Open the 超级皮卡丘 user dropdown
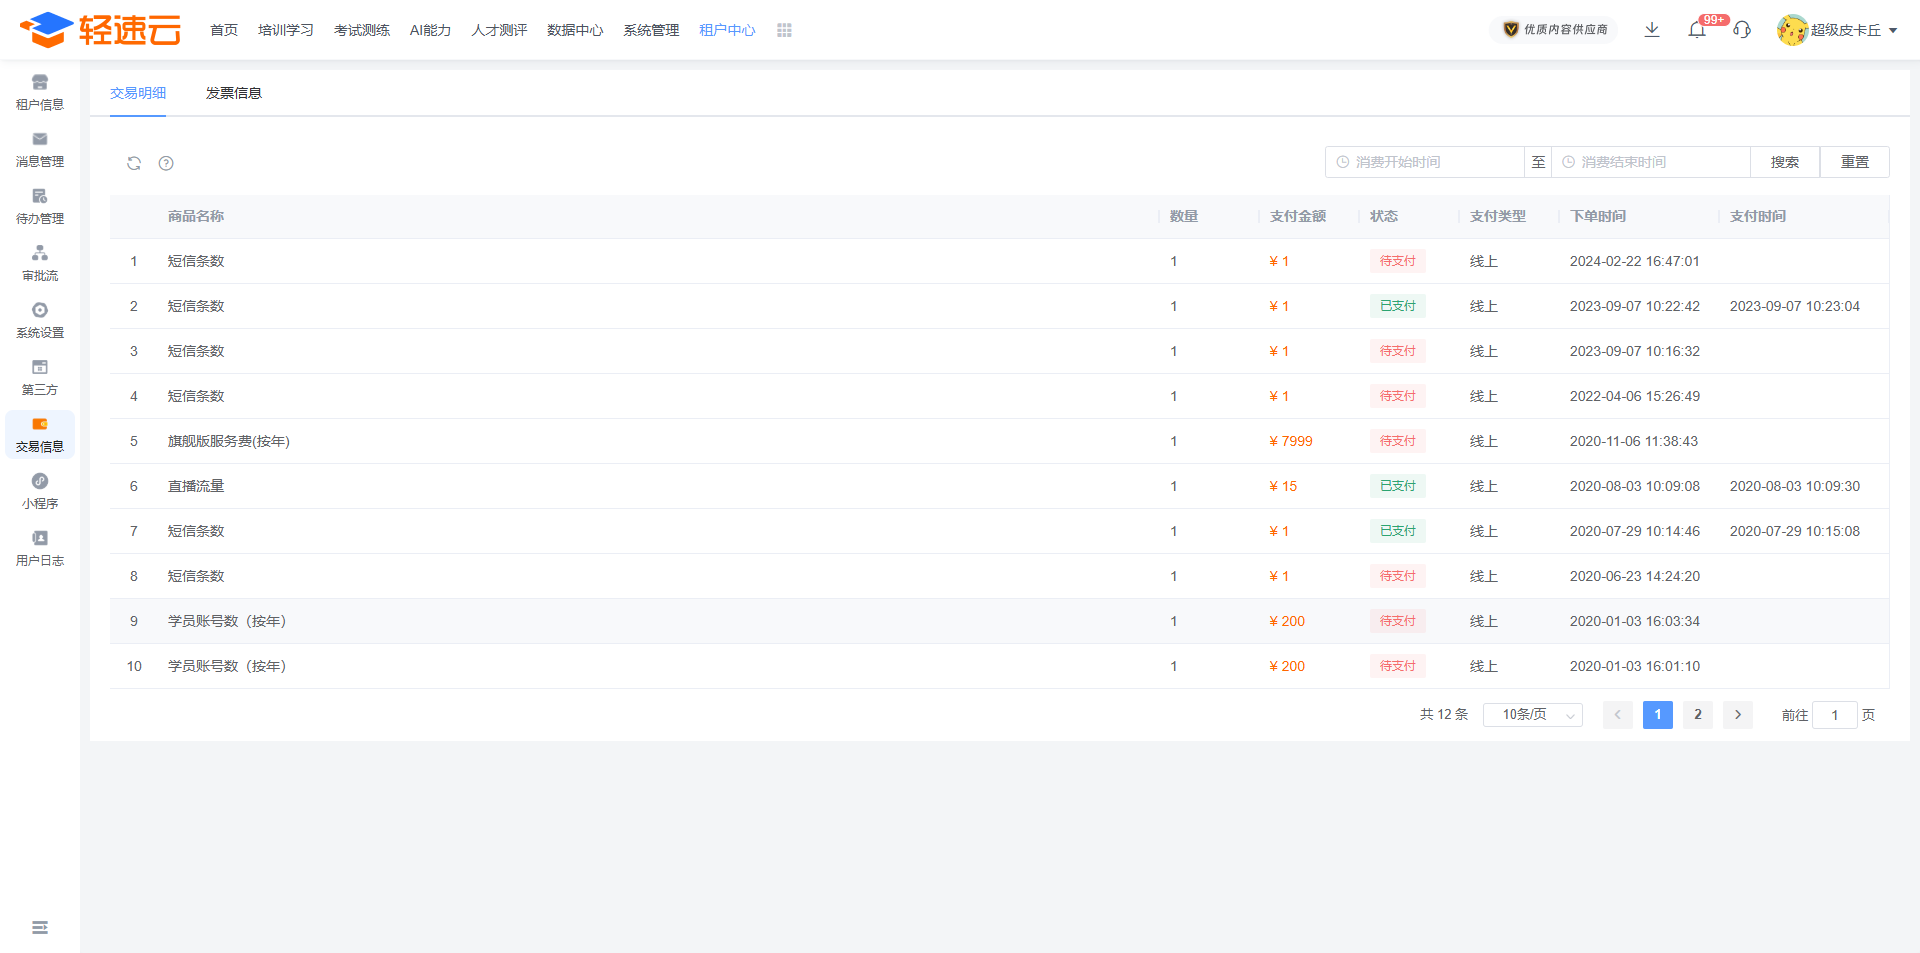This screenshot has height=953, width=1920. pyautogui.click(x=1838, y=30)
